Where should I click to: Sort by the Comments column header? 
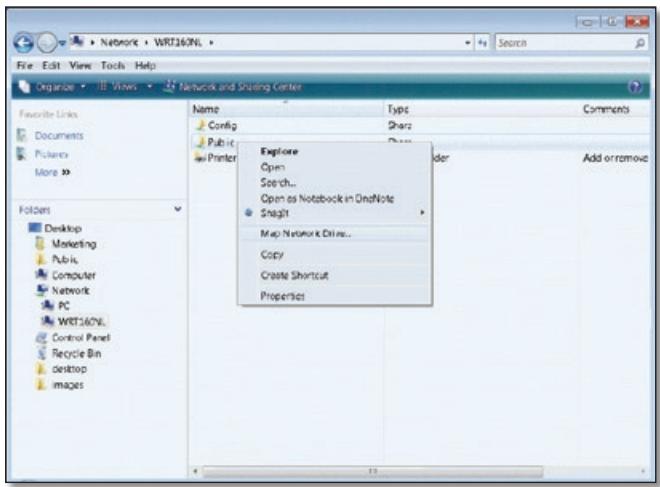[615, 109]
